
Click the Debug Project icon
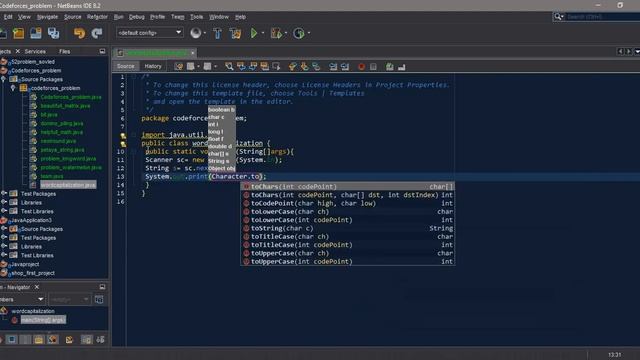[x=276, y=33]
